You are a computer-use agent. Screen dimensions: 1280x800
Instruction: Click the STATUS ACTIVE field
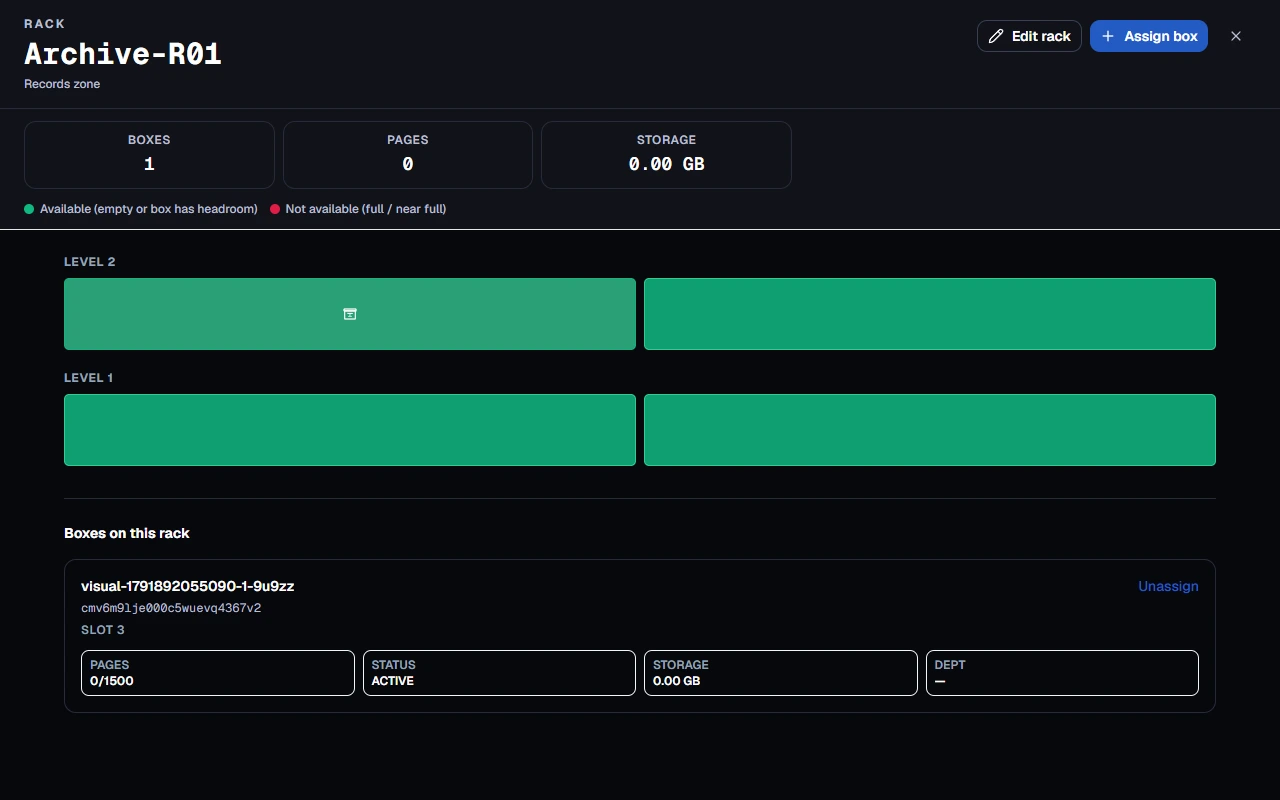tap(499, 673)
